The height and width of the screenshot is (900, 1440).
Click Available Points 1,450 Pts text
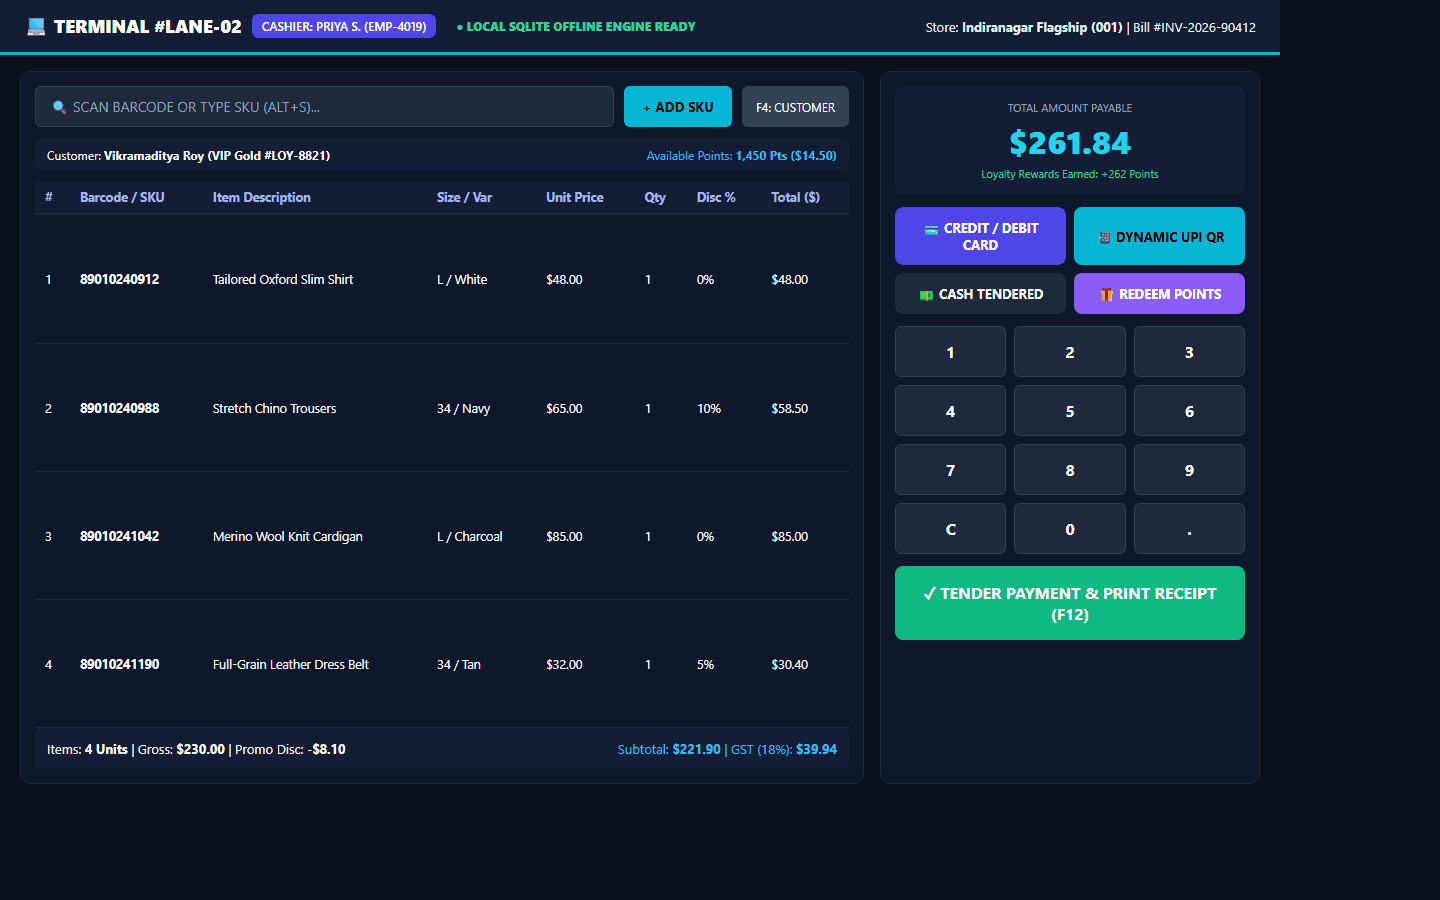pos(741,156)
